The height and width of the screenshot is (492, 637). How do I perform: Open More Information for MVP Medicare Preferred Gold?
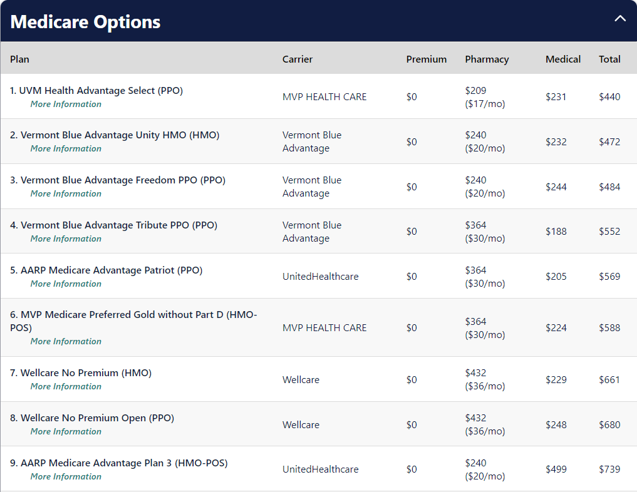[65, 342]
